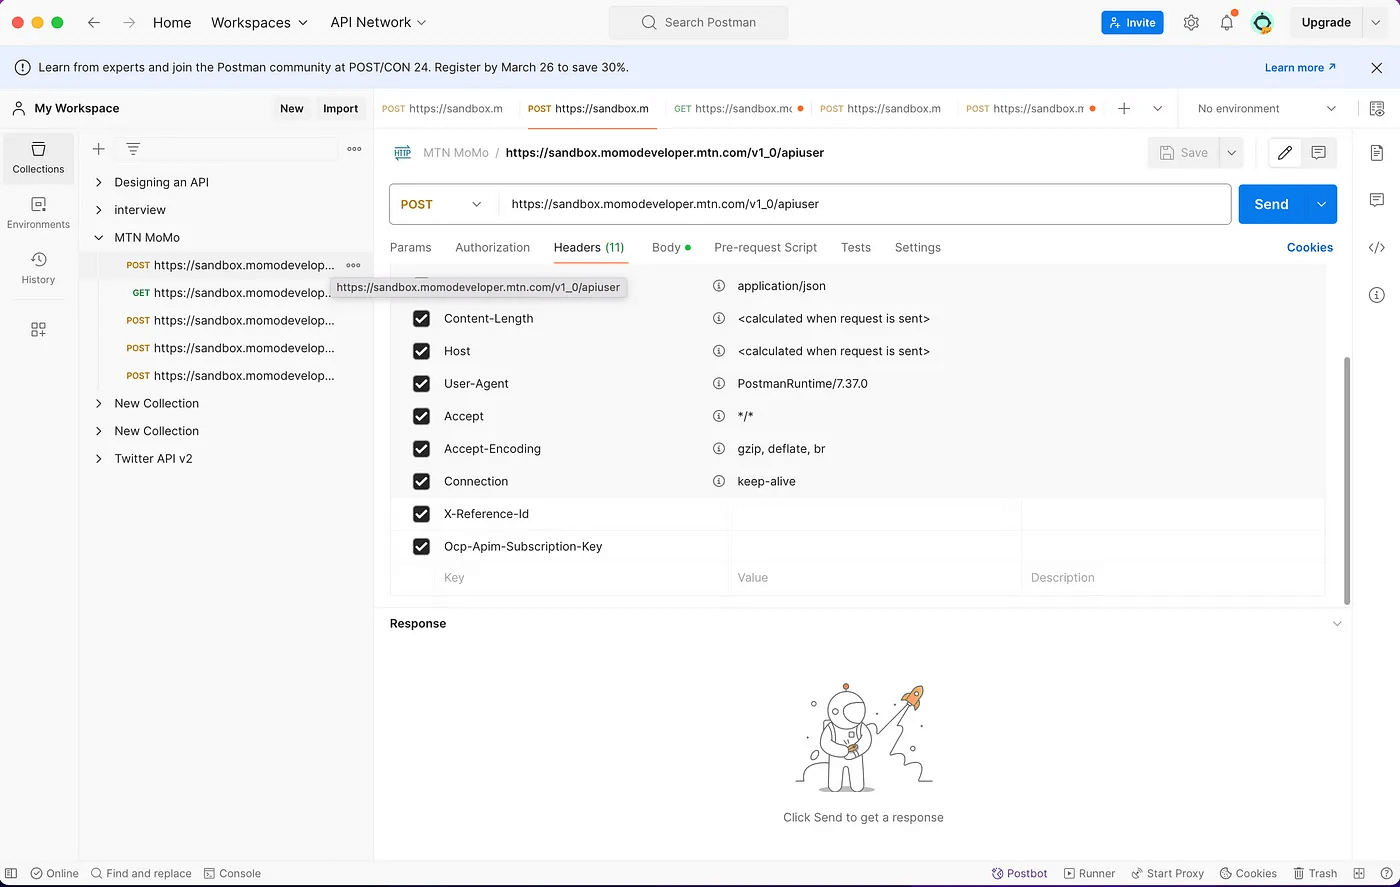This screenshot has width=1400, height=887.
Task: Open settings with the gear icon
Action: click(1191, 22)
